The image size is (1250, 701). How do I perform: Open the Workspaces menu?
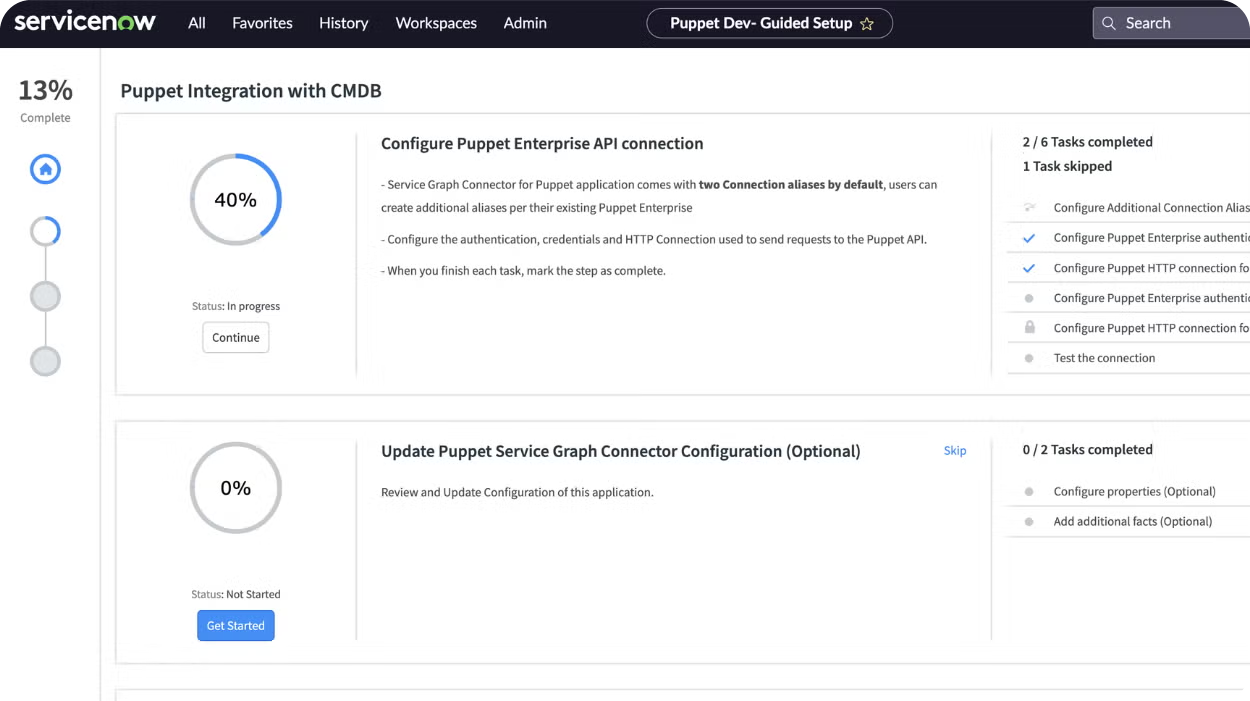(x=435, y=23)
